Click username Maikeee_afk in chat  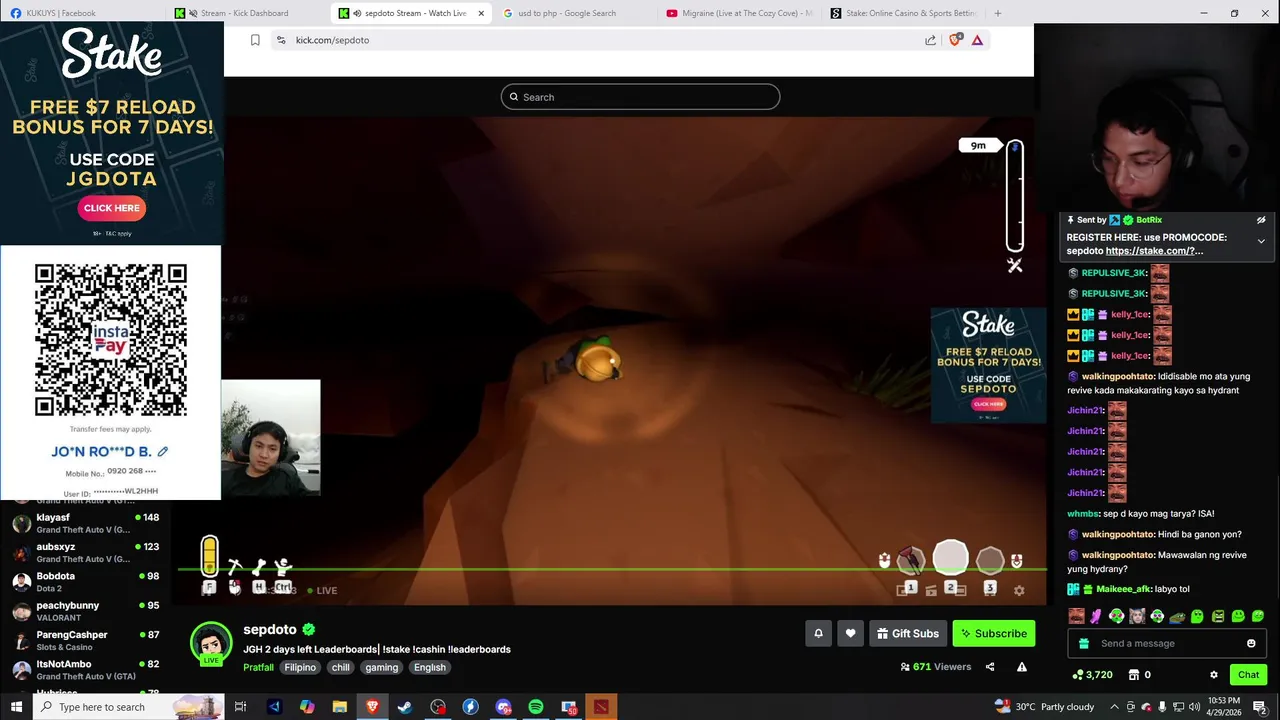pos(1123,589)
